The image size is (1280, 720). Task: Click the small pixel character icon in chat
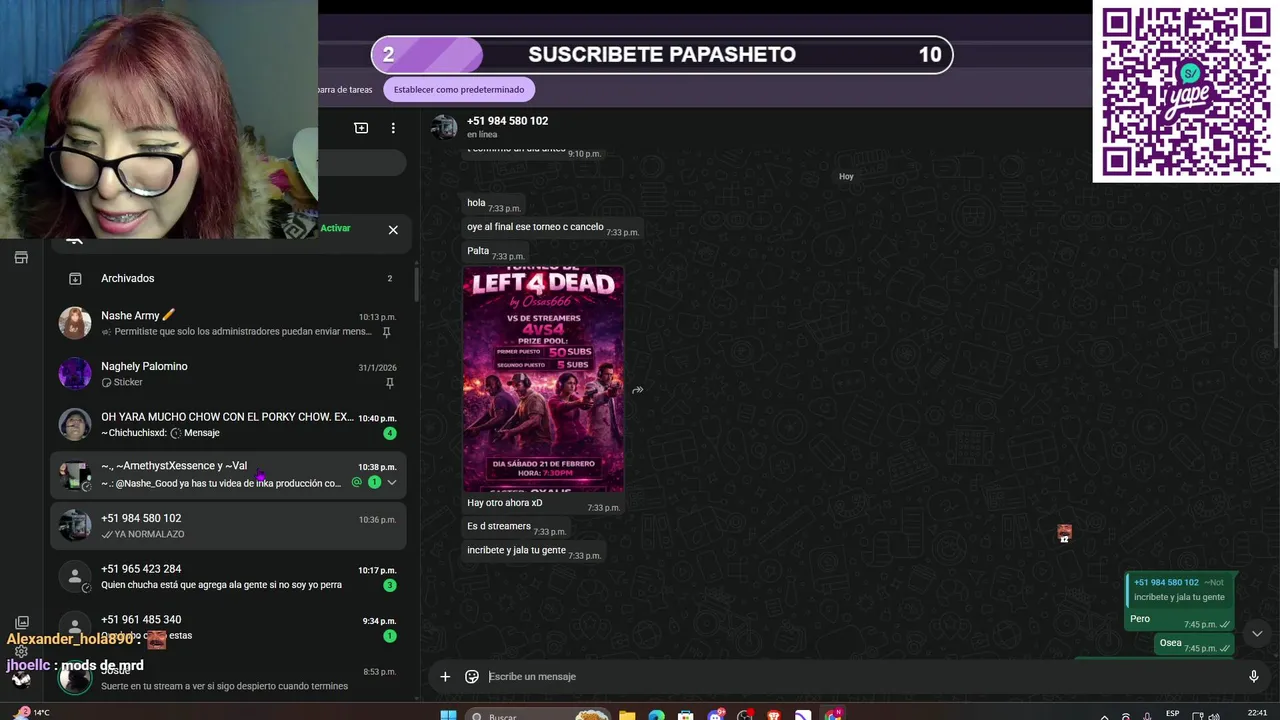(x=1064, y=534)
